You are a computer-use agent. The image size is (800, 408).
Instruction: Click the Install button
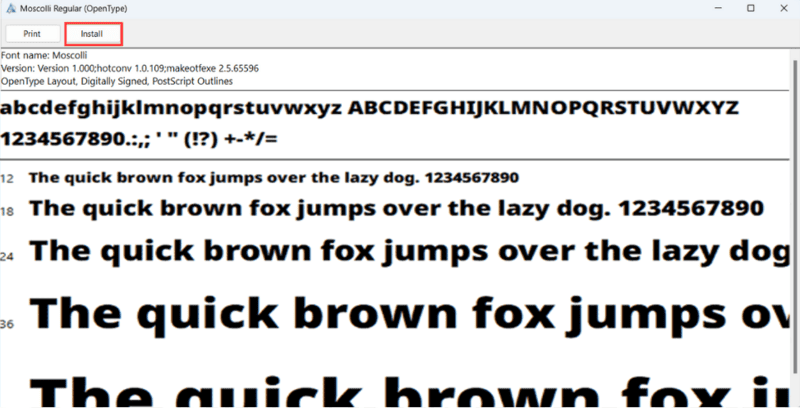92,34
